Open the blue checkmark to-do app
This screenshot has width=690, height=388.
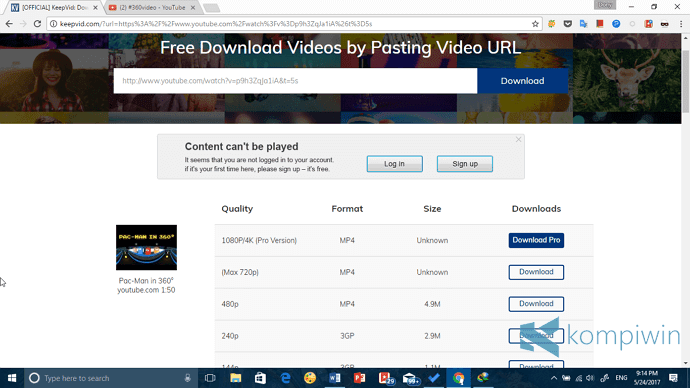[434, 378]
